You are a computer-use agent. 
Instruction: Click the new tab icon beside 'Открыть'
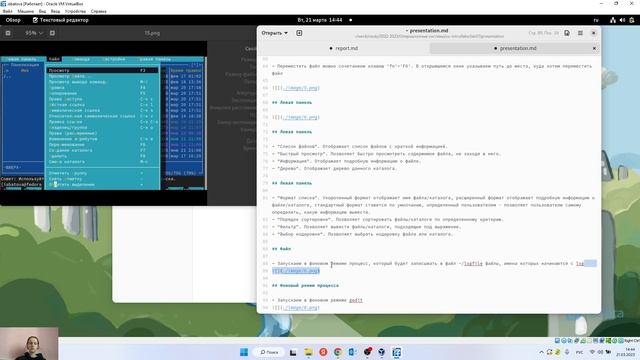point(299,33)
